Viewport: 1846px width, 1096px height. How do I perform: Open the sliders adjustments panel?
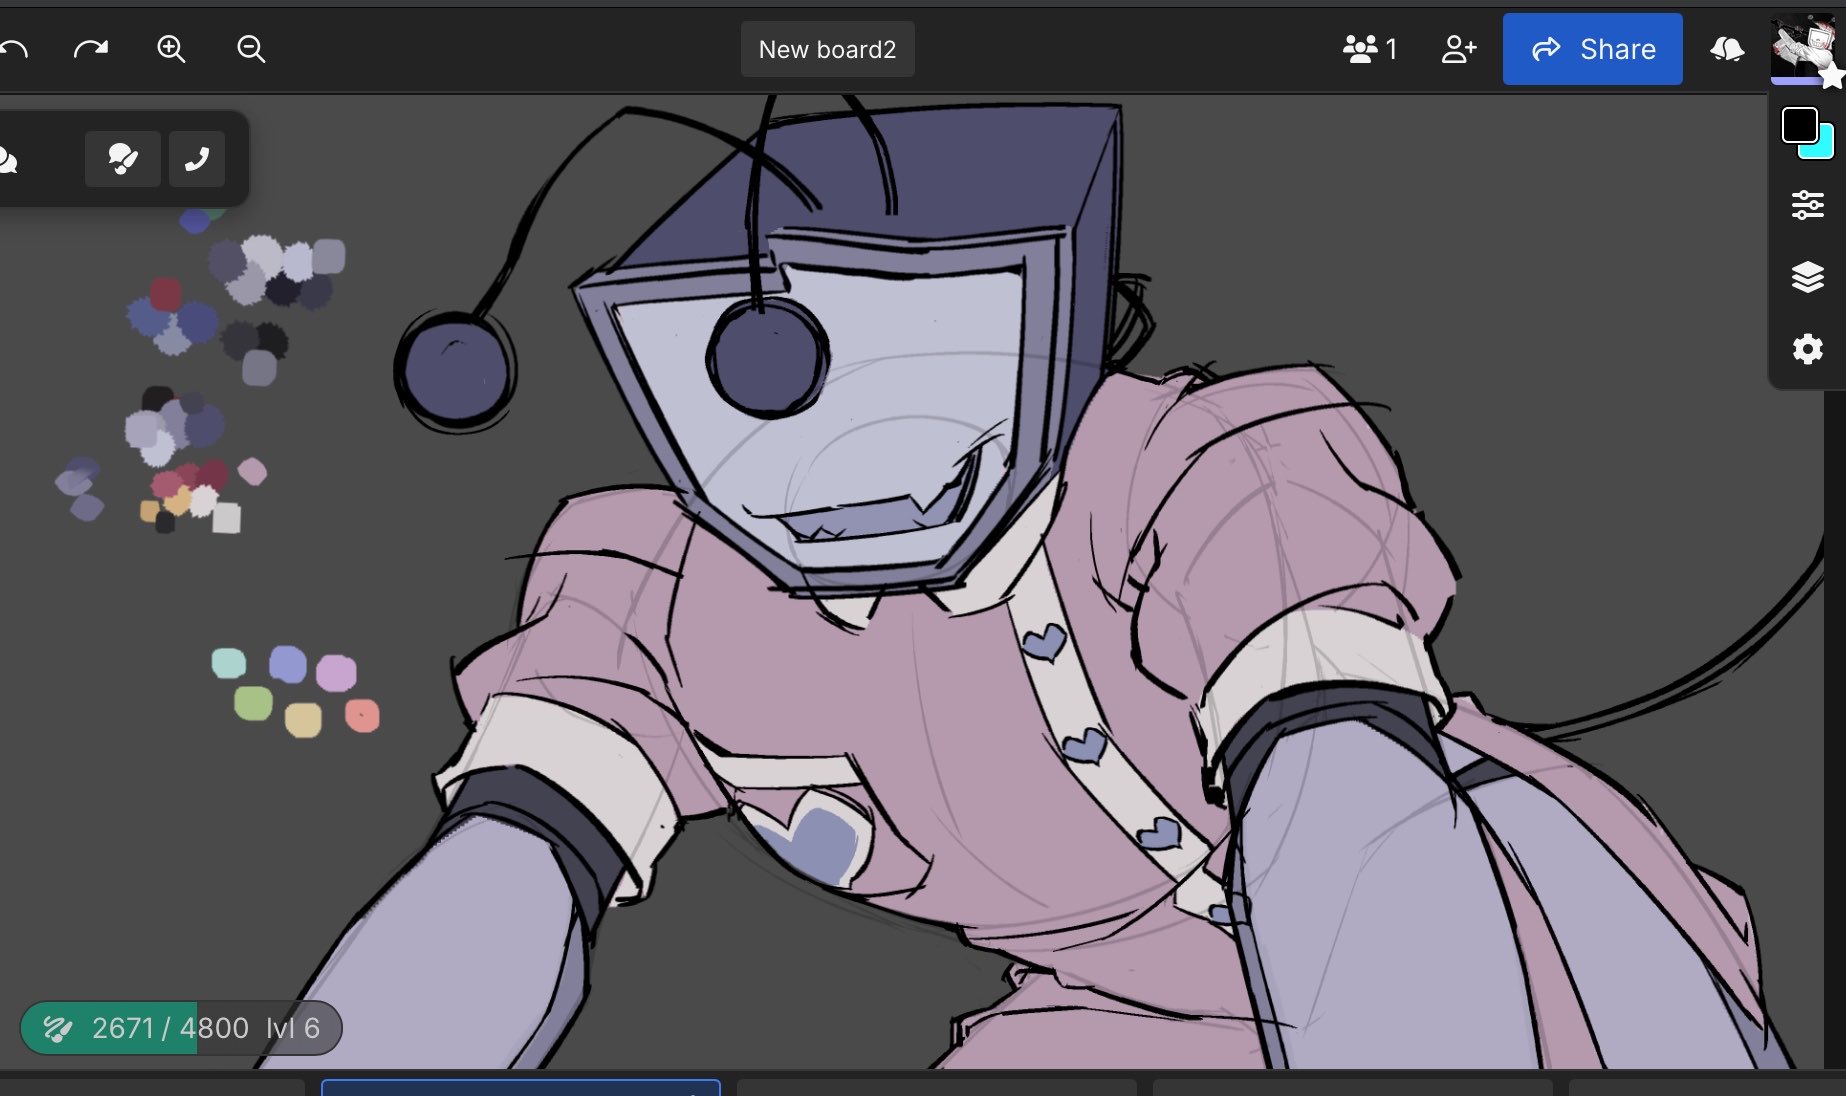pos(1807,205)
